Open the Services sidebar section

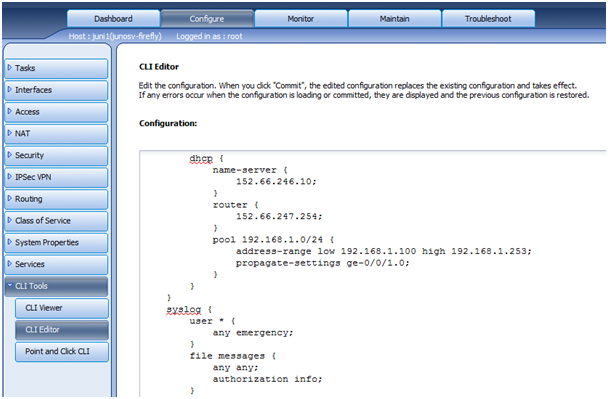(56, 264)
